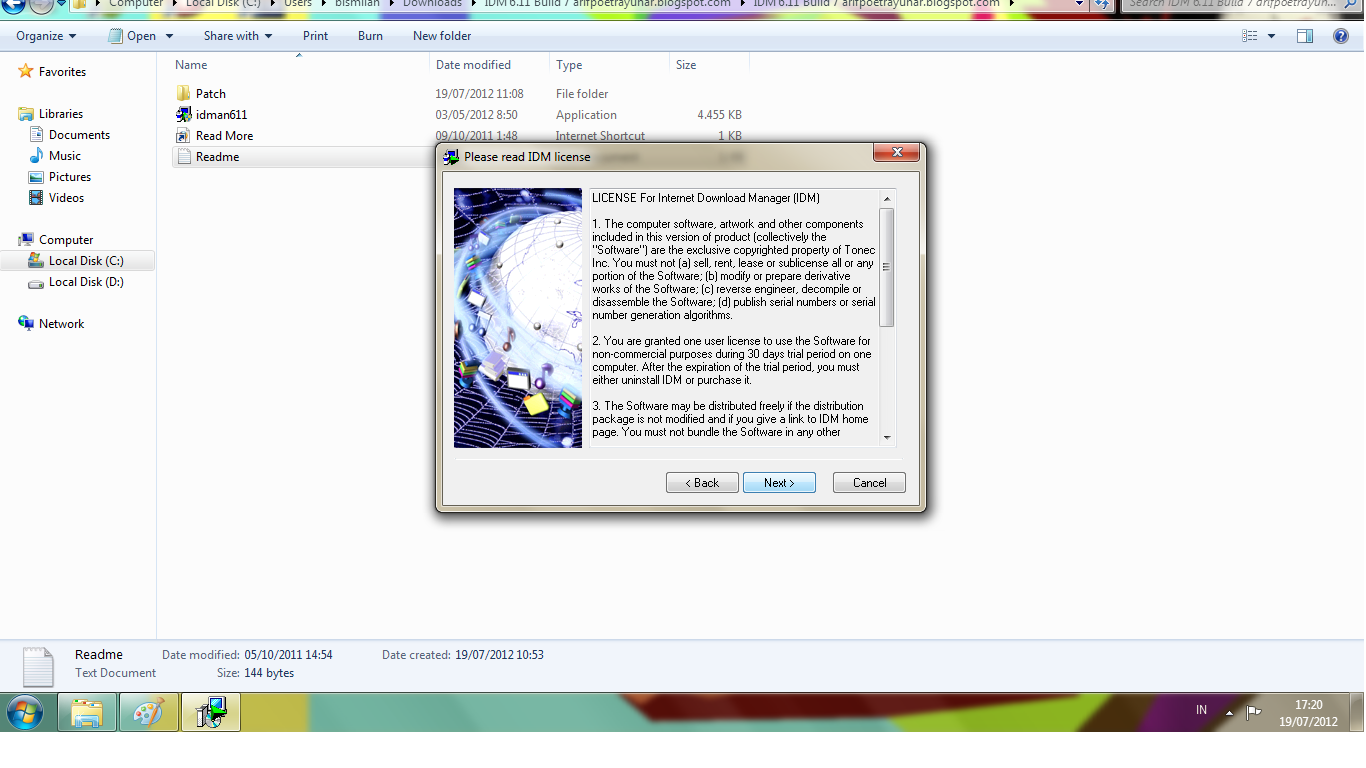The image size is (1366, 768).
Task: Click the Open toolbar button
Action: click(x=132, y=36)
